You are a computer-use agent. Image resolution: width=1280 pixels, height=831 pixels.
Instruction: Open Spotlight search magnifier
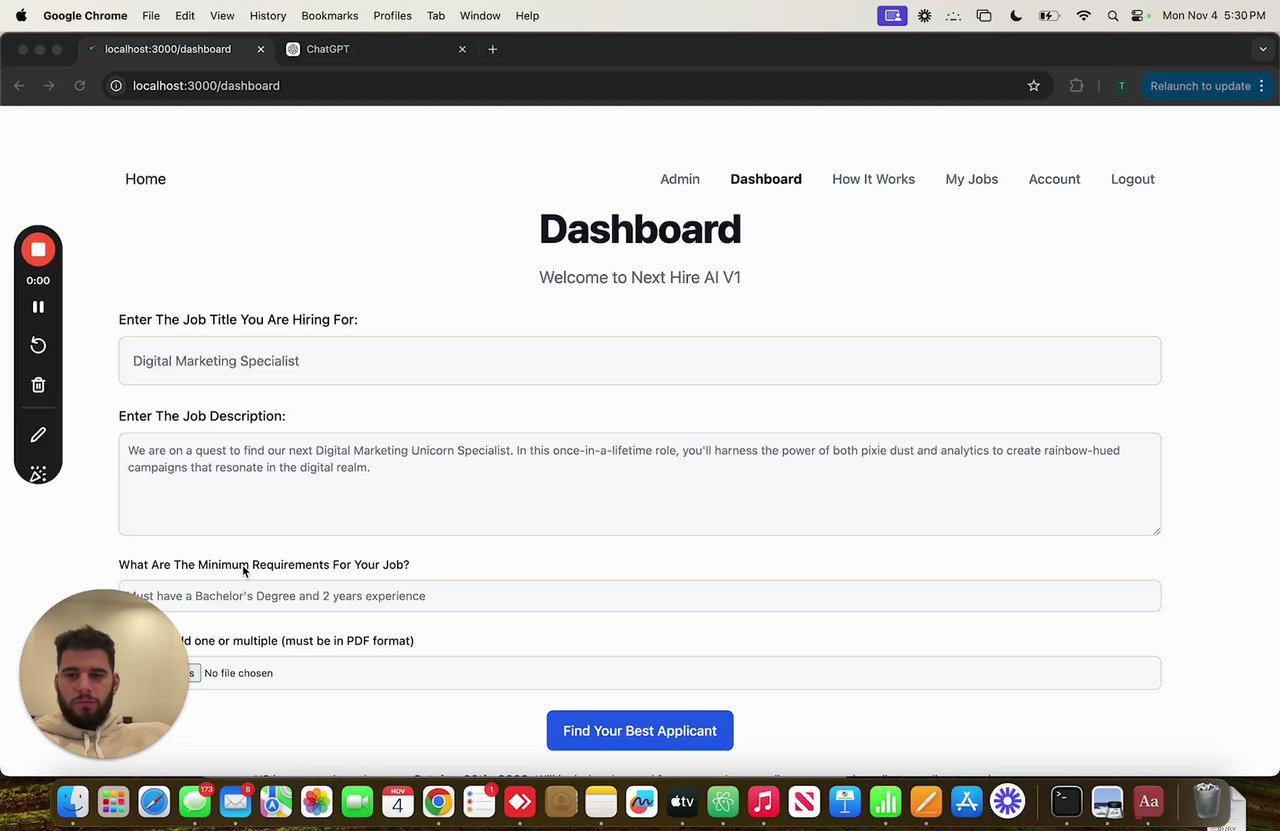[x=1113, y=16]
